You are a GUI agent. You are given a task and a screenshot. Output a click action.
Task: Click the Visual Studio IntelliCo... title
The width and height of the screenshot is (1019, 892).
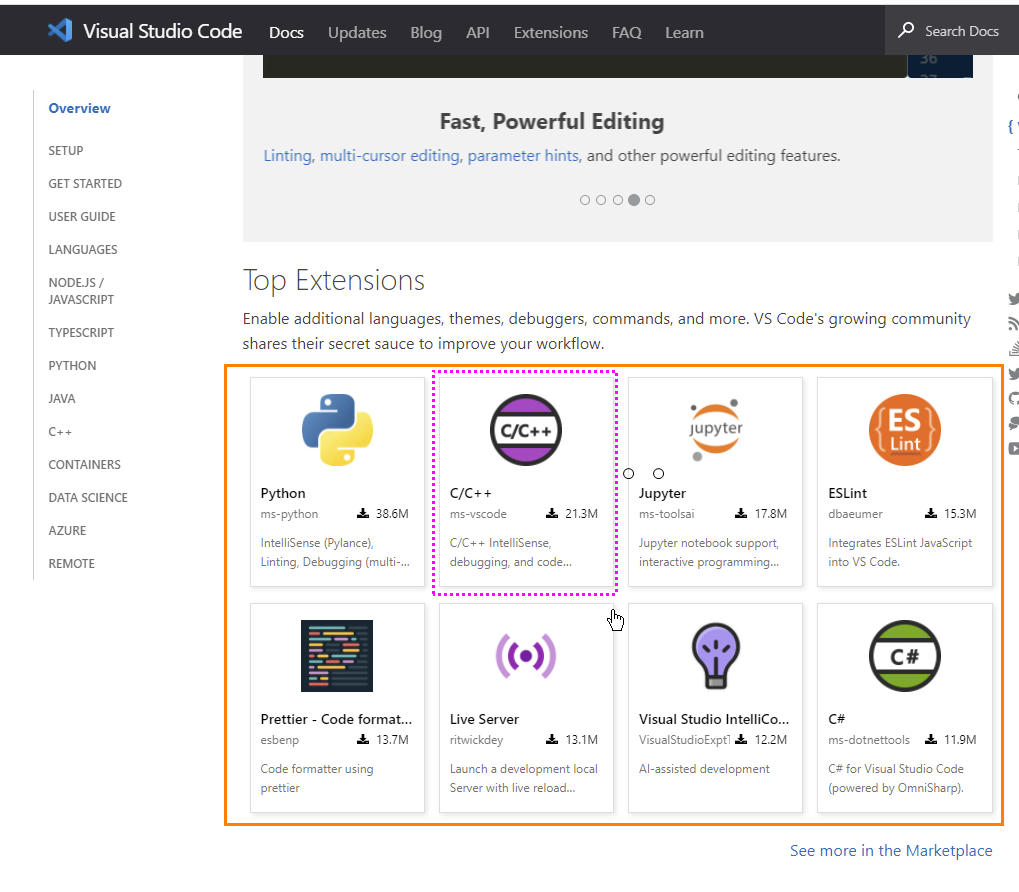[x=714, y=719]
